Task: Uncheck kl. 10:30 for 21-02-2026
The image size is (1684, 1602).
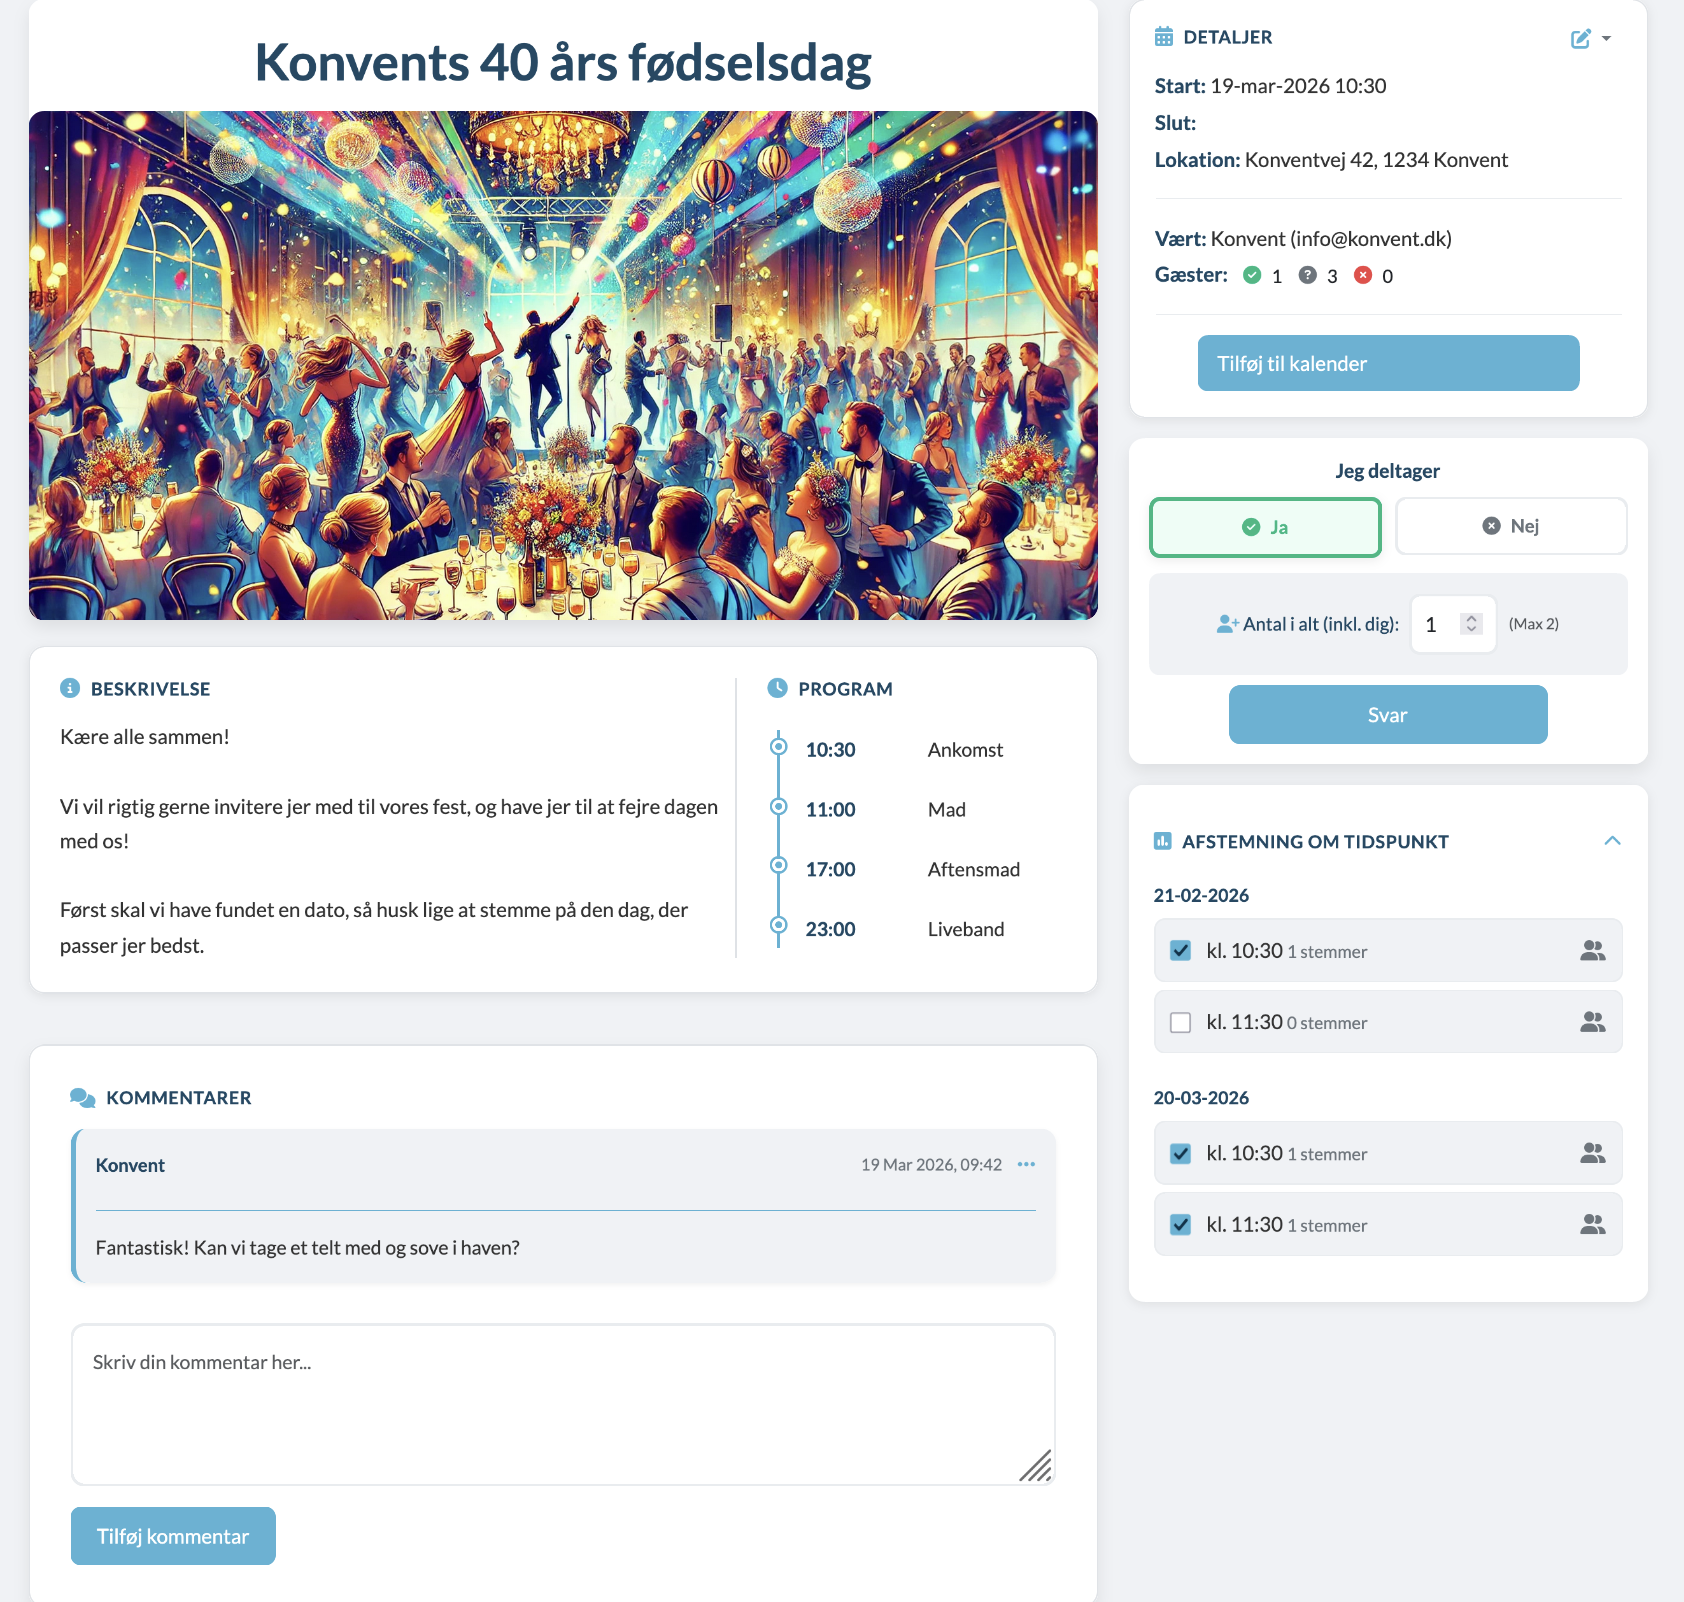Action: (x=1181, y=951)
